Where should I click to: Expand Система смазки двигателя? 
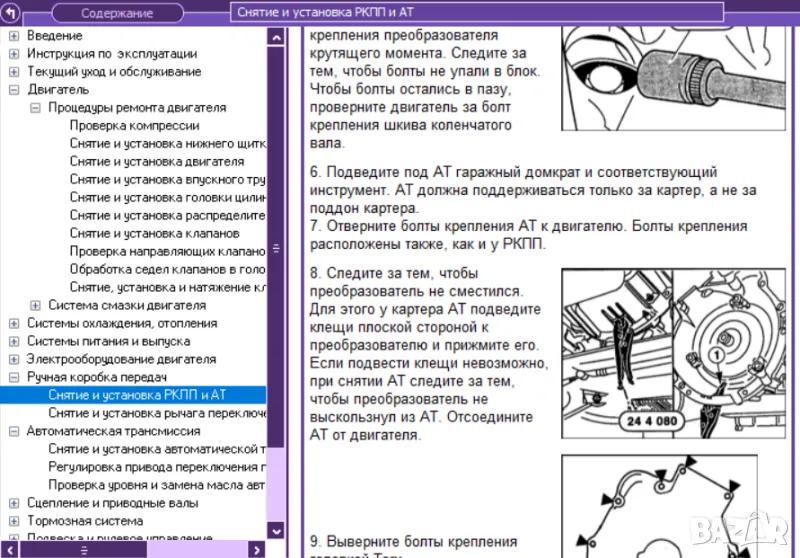click(36, 306)
